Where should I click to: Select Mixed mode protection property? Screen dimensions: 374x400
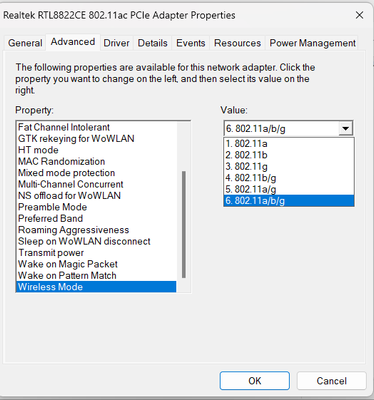[96, 173]
